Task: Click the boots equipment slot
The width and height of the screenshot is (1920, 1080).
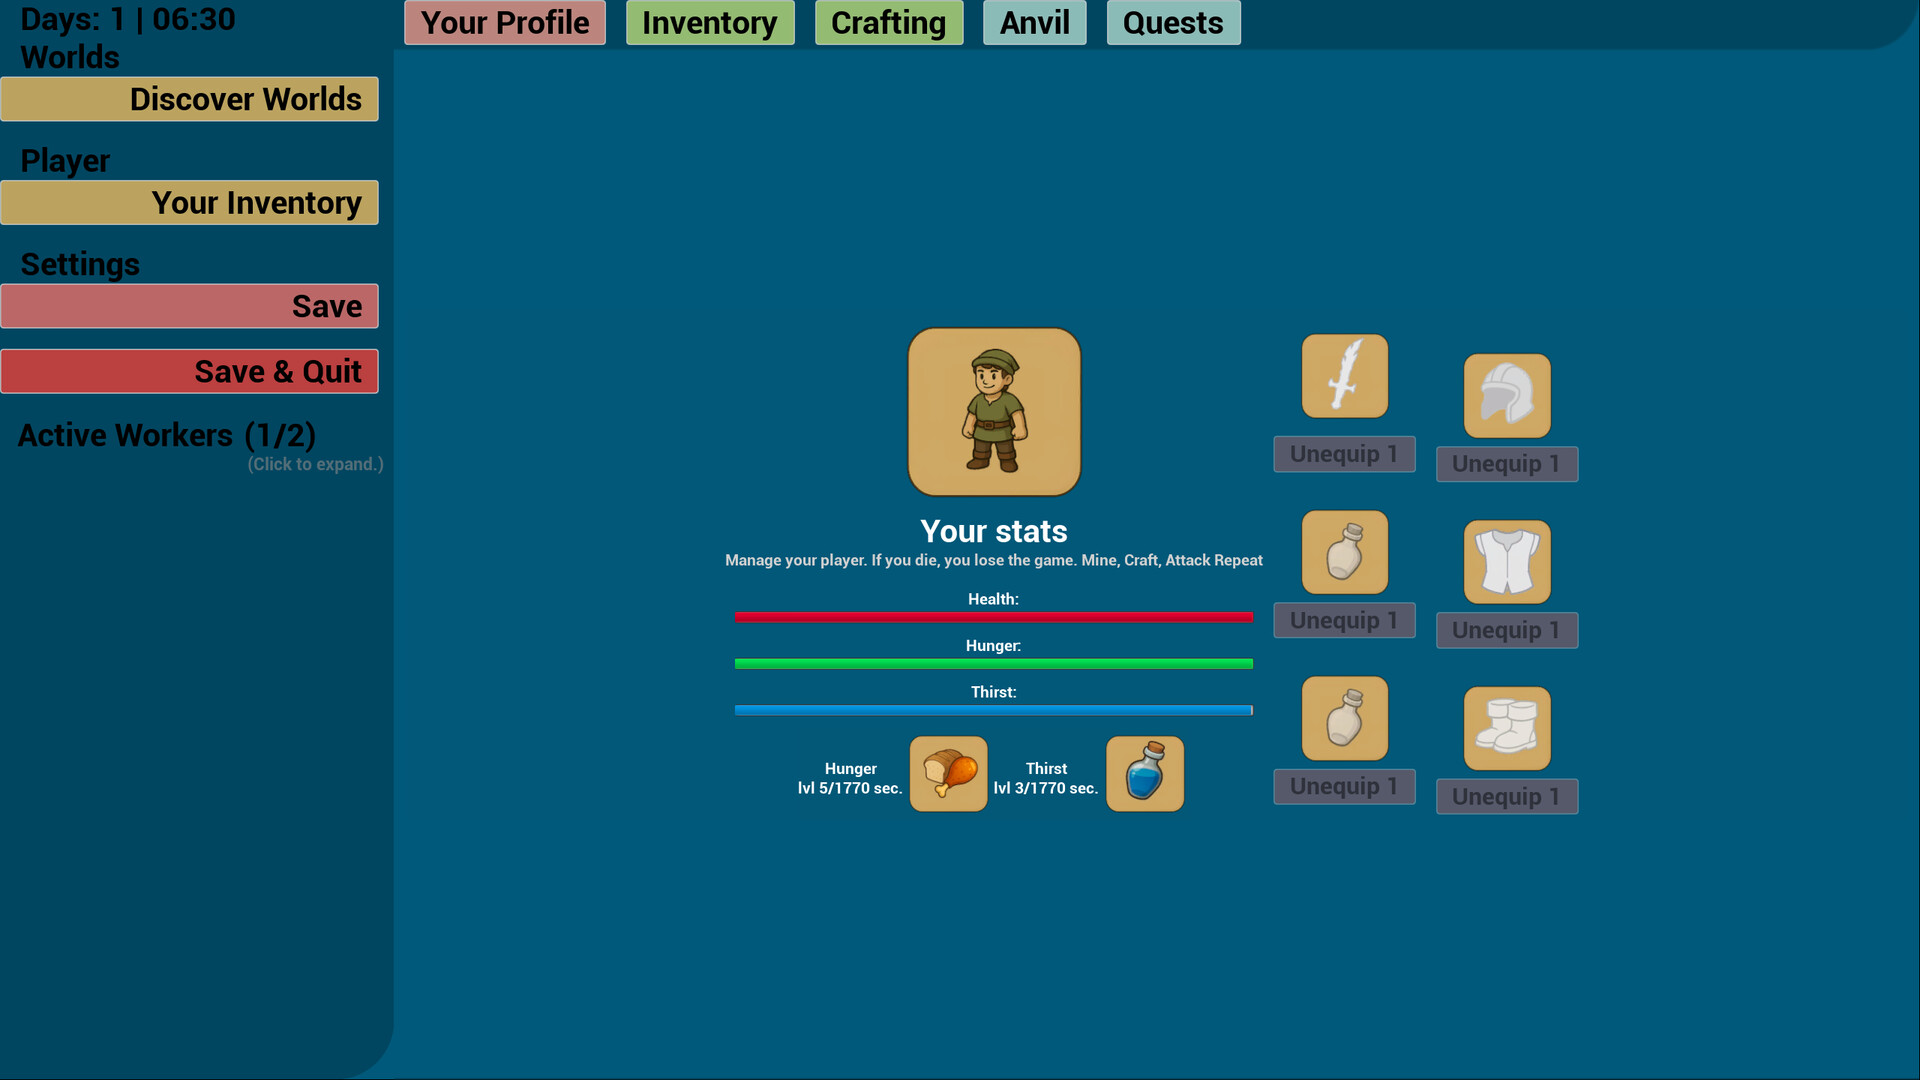Action: (1506, 728)
